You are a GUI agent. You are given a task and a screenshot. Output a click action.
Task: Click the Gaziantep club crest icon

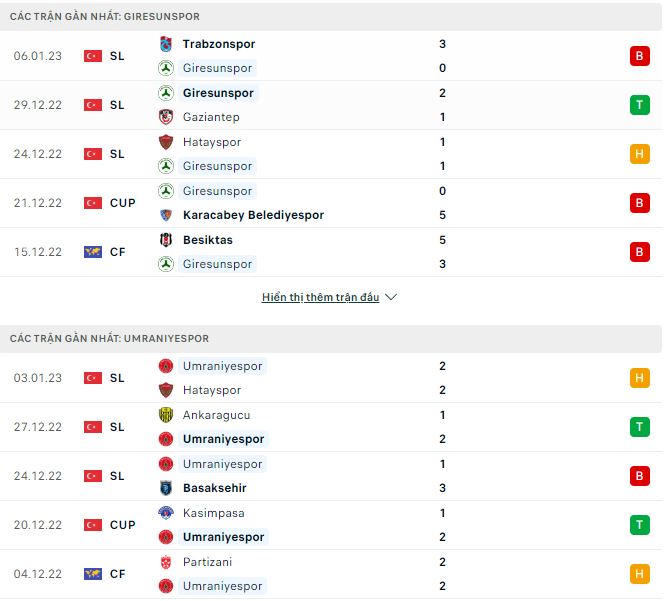click(166, 117)
